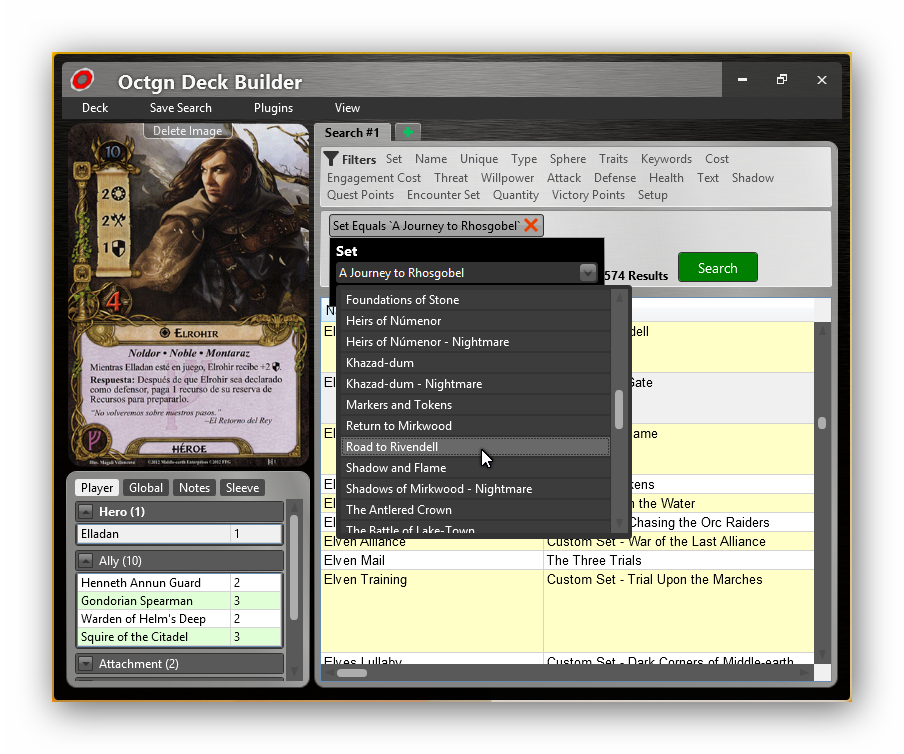Open the Deck menu
Screen dimensions: 904x754
[95, 108]
